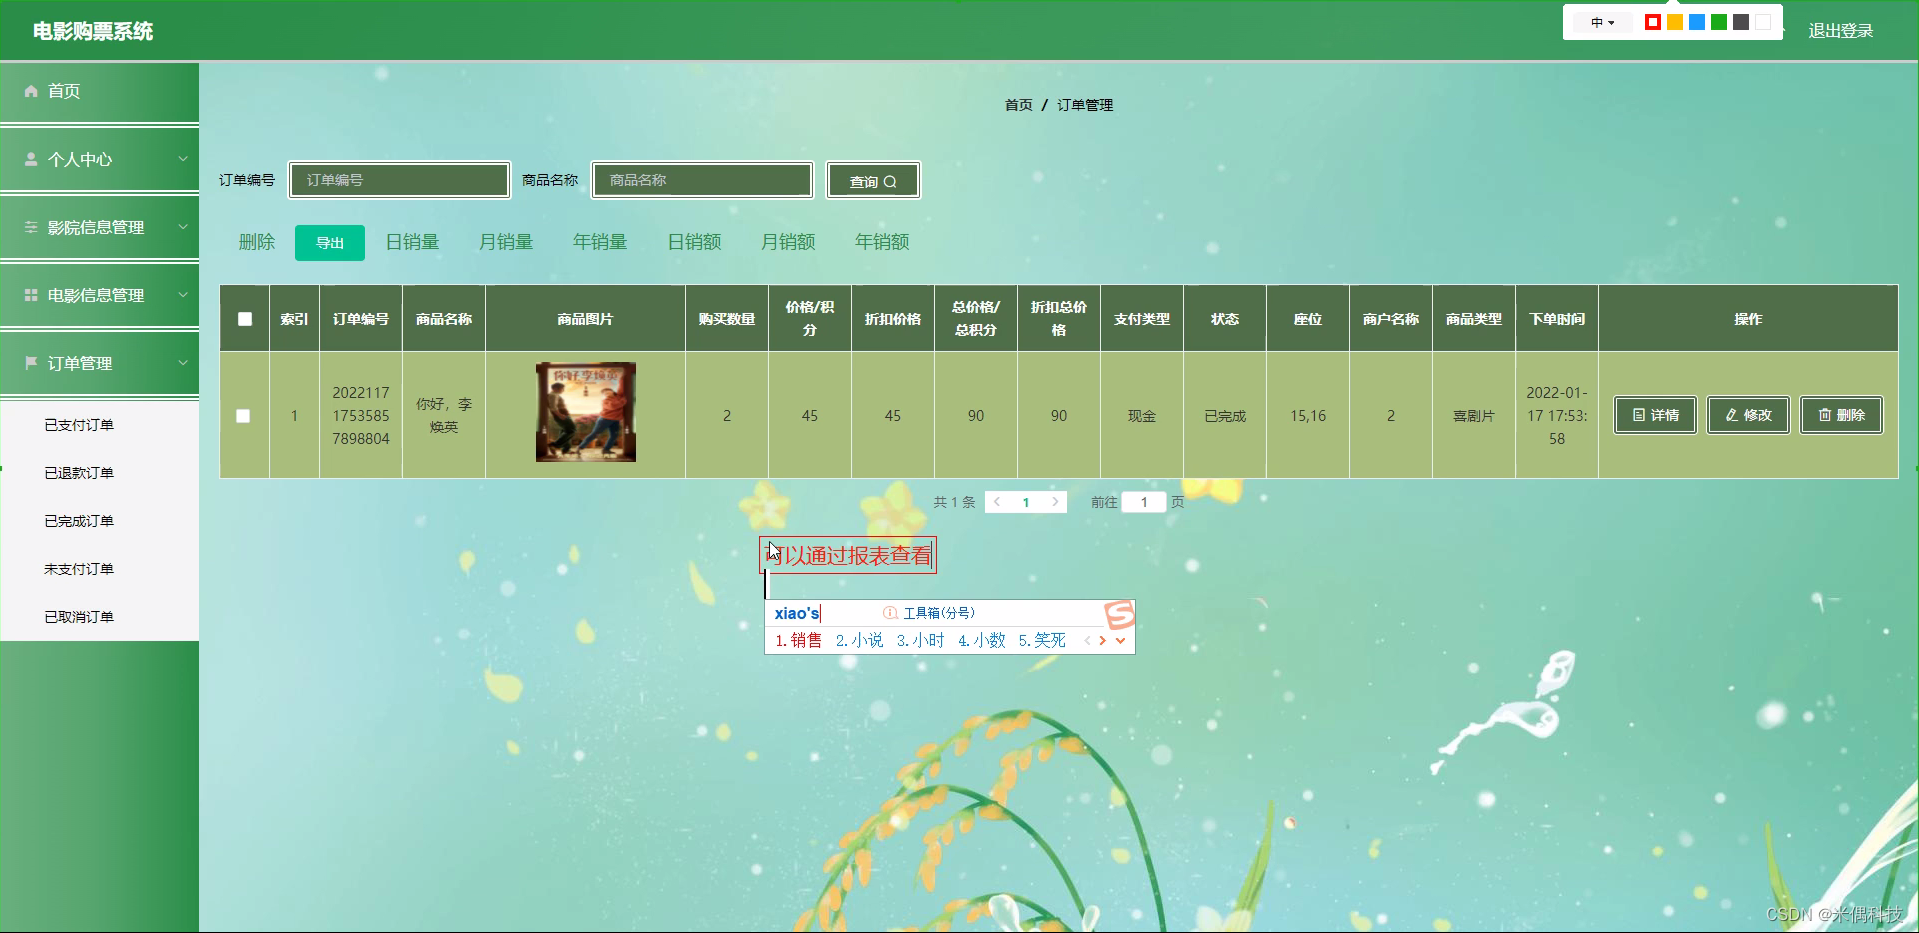
Task: Select the red square annotation tool
Action: [x=1653, y=22]
